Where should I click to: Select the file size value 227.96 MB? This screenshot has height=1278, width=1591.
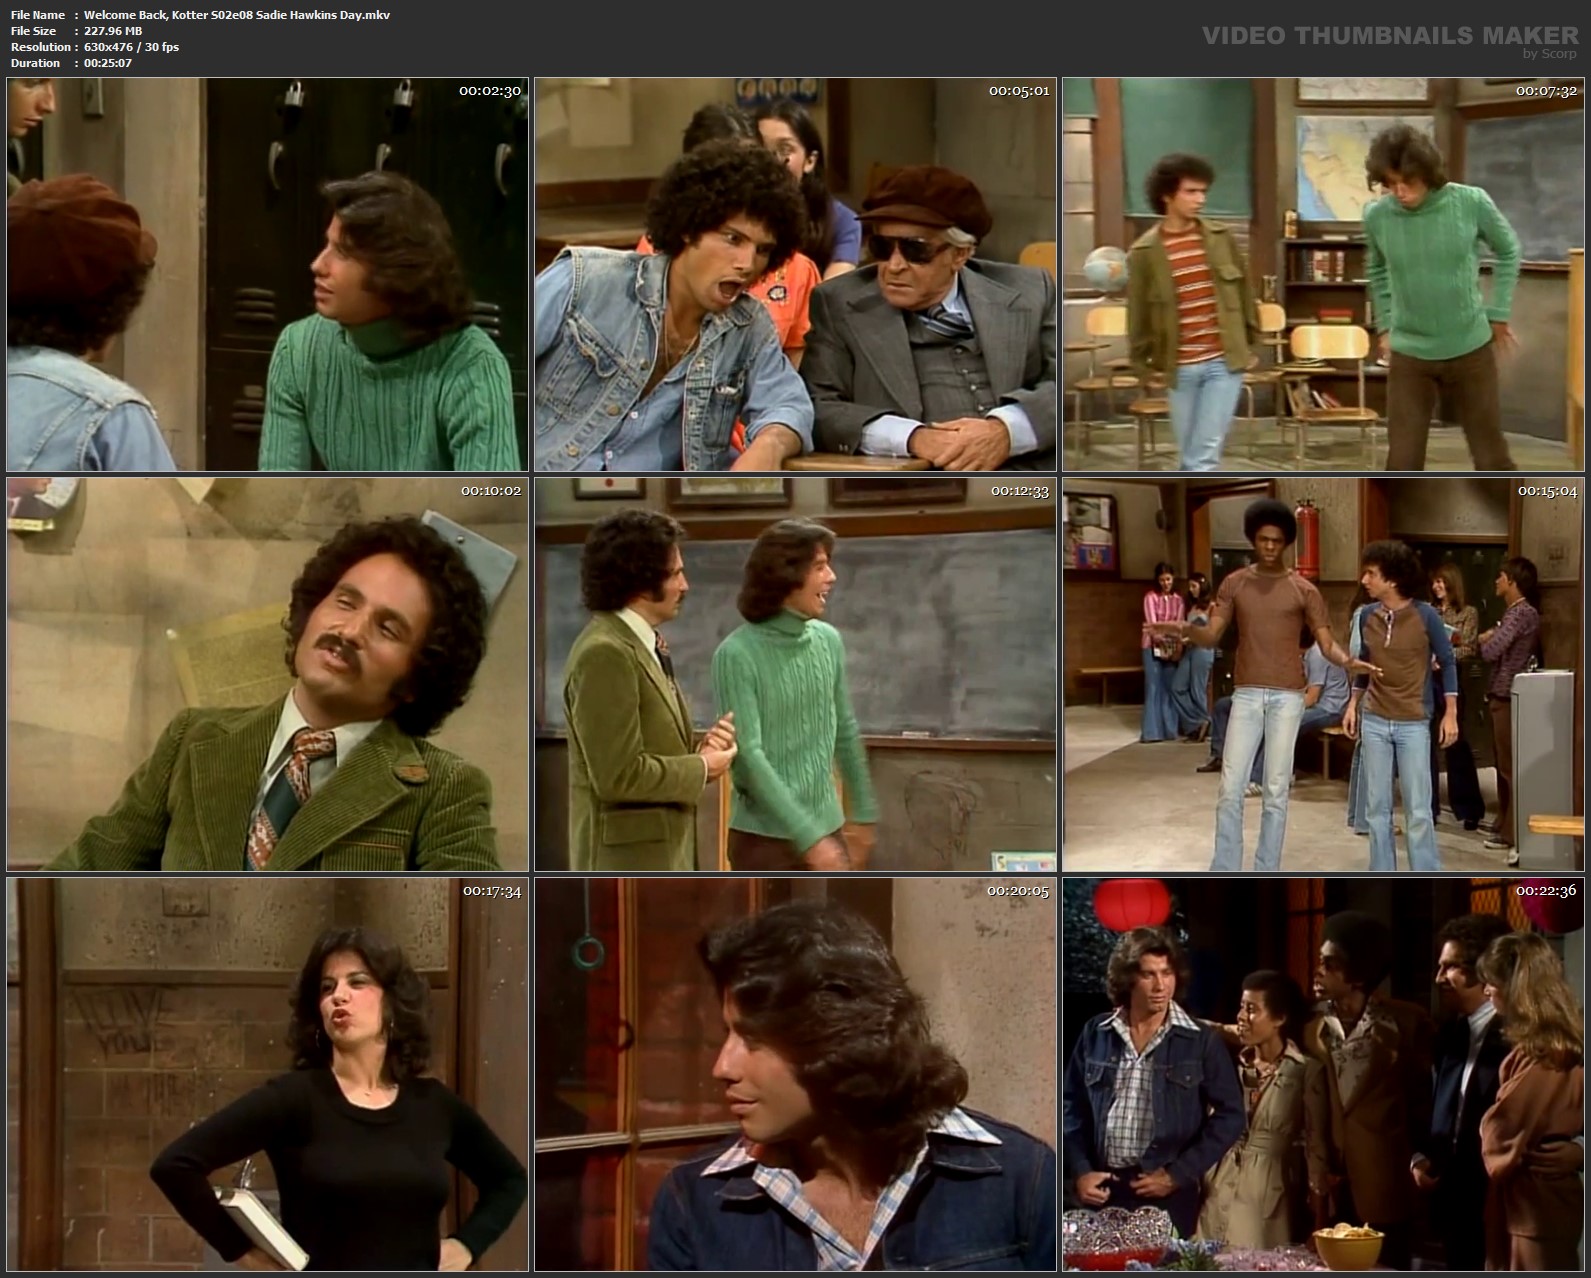tap(113, 31)
